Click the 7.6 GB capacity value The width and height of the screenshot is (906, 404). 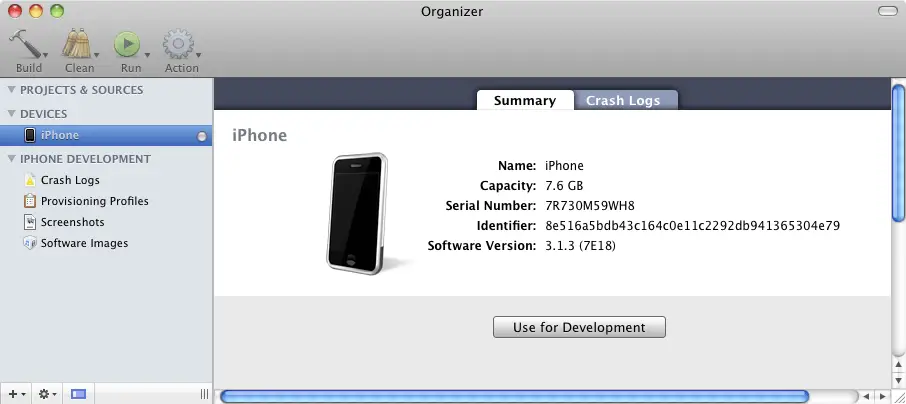(x=564, y=186)
